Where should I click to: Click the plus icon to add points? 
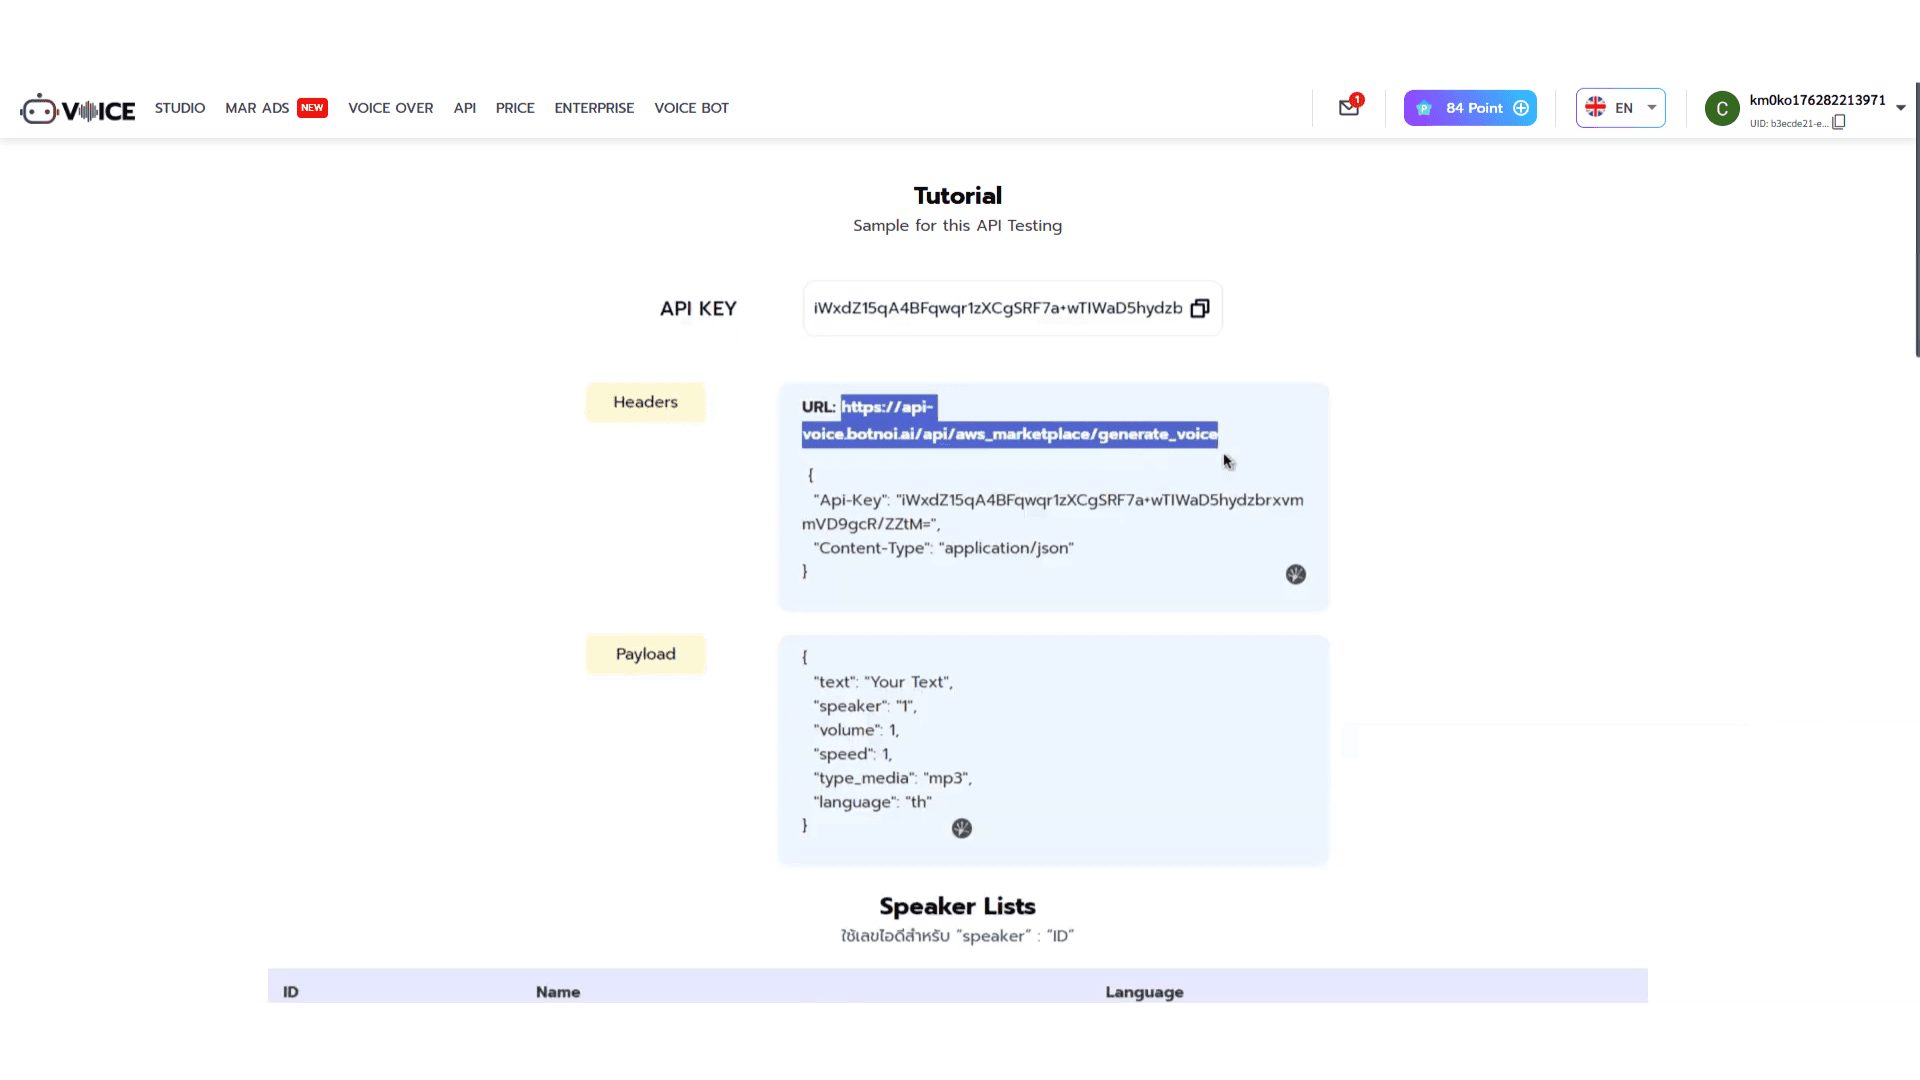(1521, 108)
